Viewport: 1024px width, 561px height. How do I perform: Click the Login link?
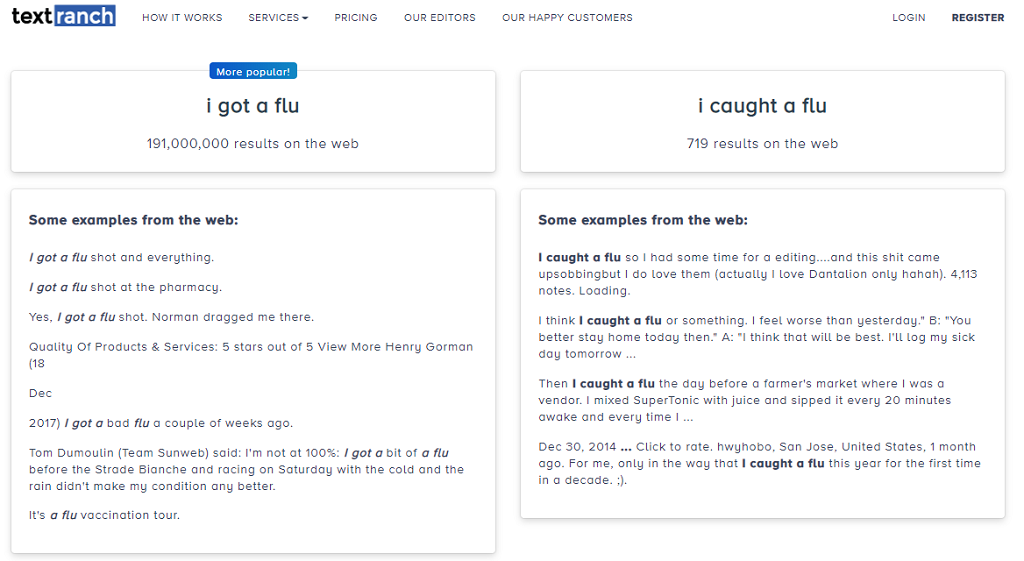[x=908, y=18]
